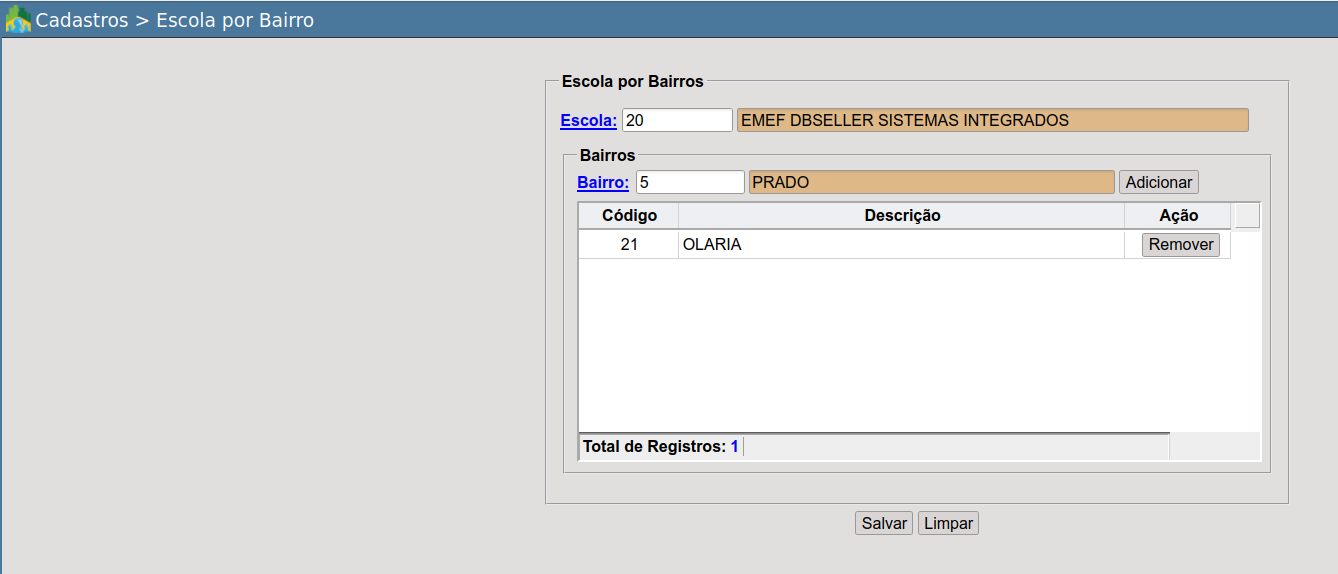1338x574 pixels.
Task: Focus the Bairro code field containing 5
Action: point(690,182)
